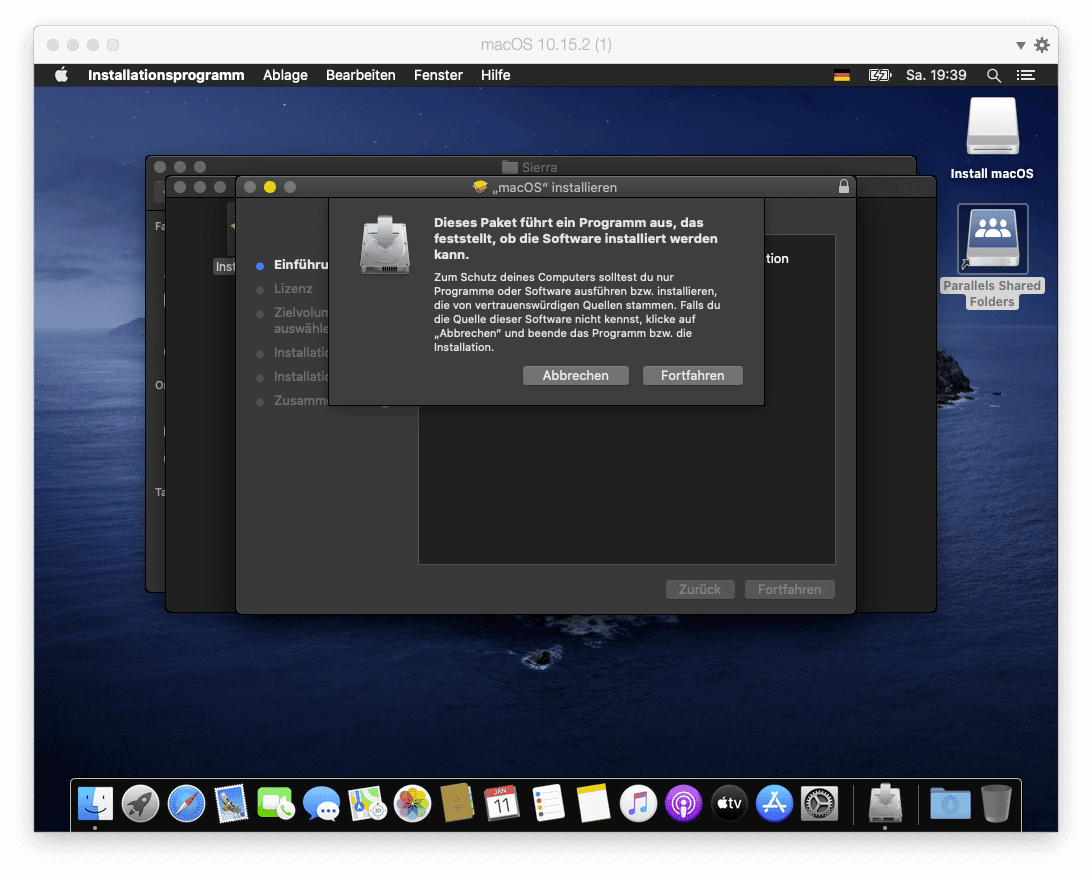
Task: Click the lock icon in installer title bar
Action: click(844, 187)
